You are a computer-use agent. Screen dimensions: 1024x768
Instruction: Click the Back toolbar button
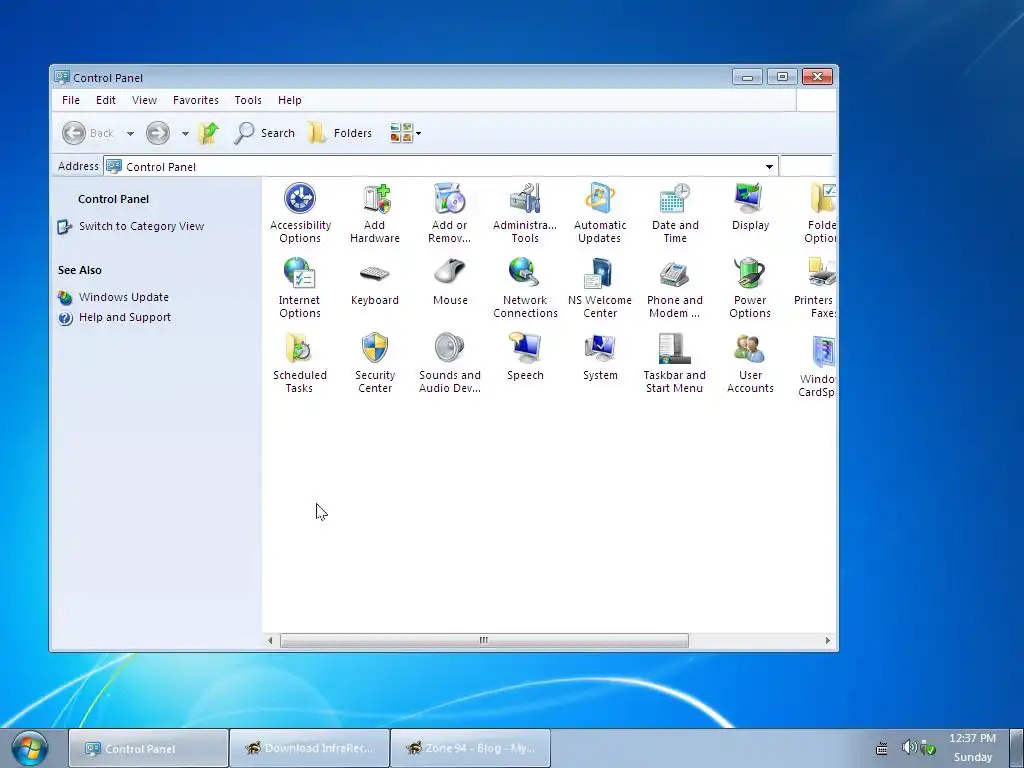[x=88, y=133]
